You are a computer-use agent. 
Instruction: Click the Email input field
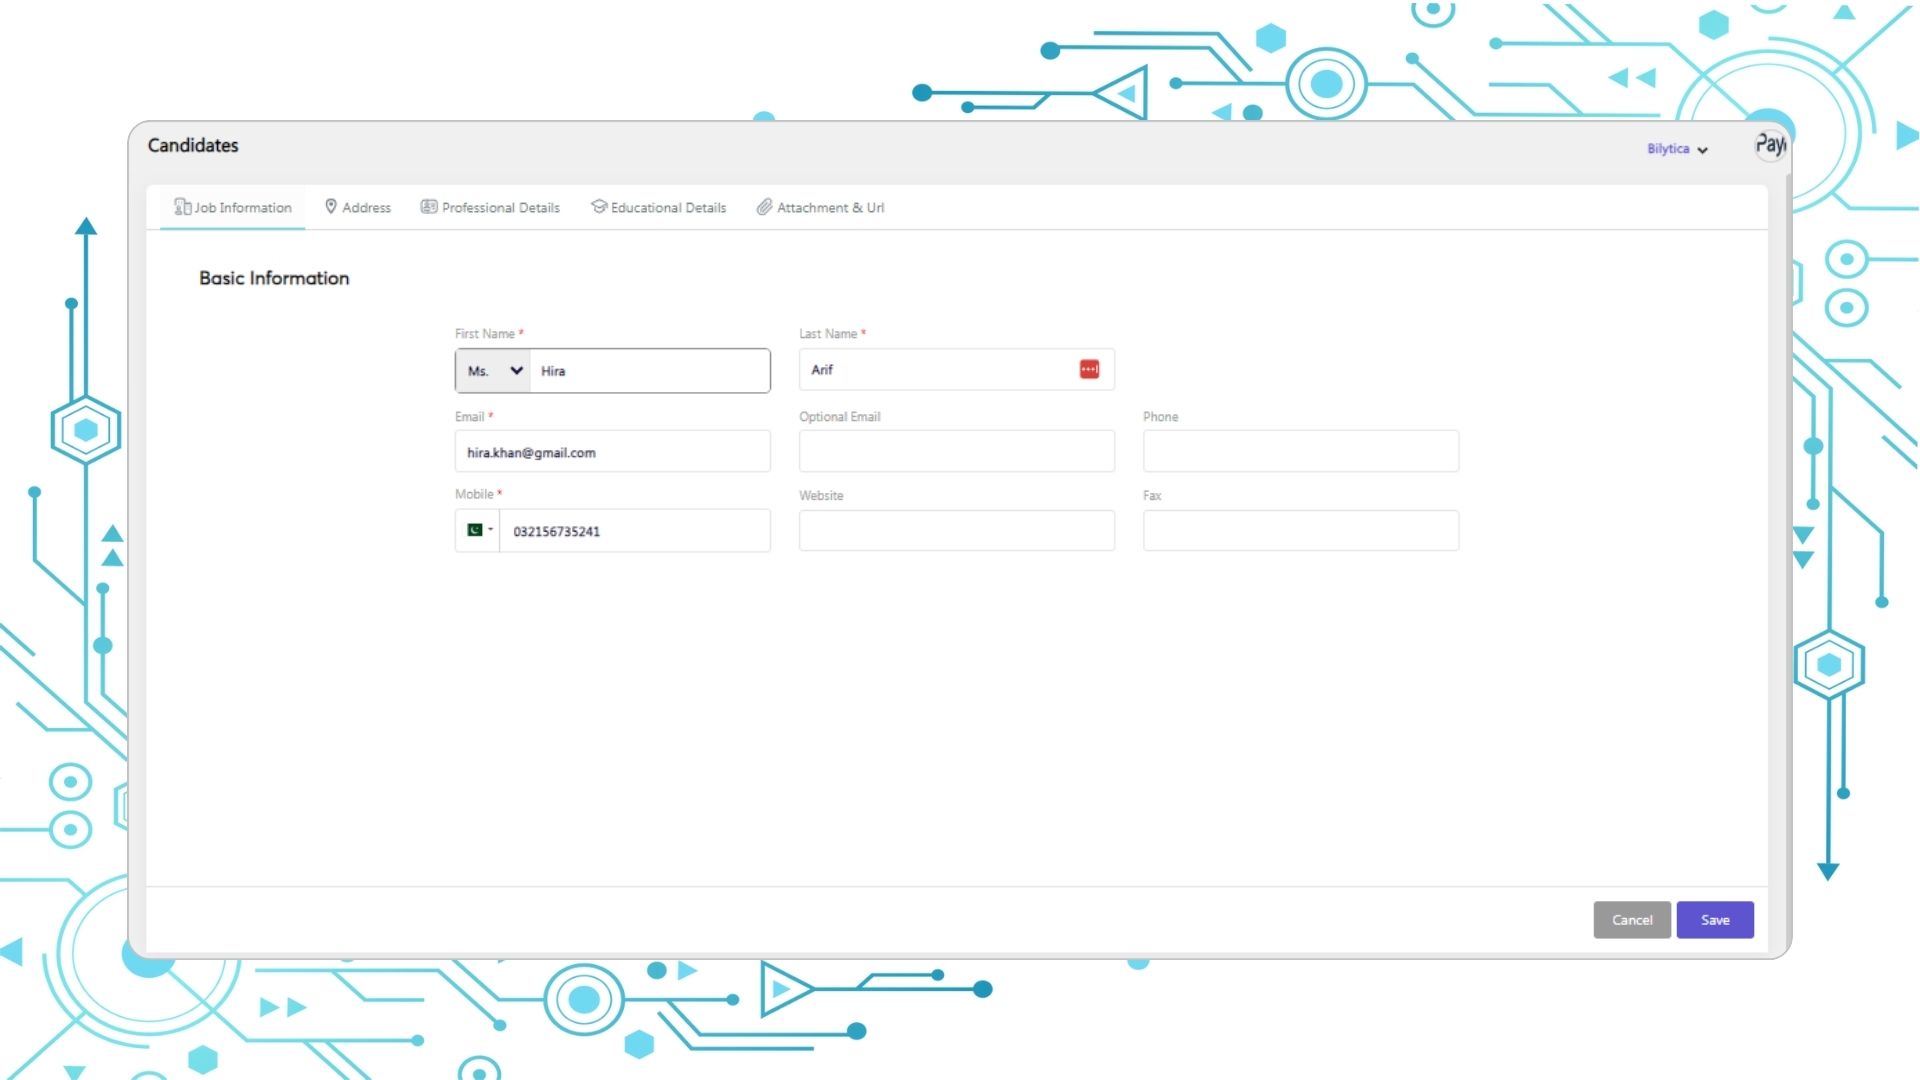612,451
